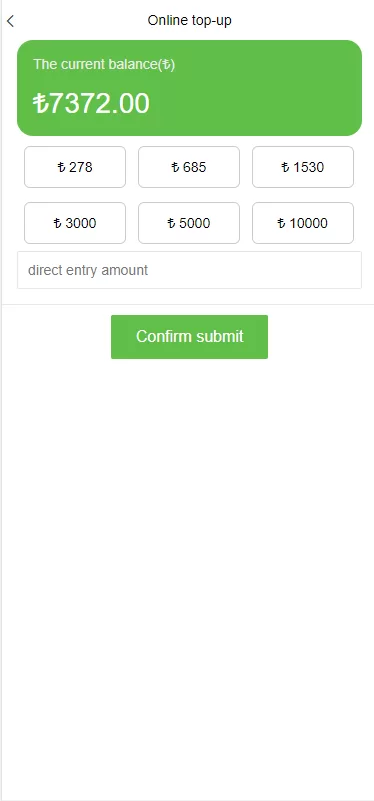The image size is (374, 801).
Task: Click the lira sign before the 7372.00 balance
Action: coord(40,103)
